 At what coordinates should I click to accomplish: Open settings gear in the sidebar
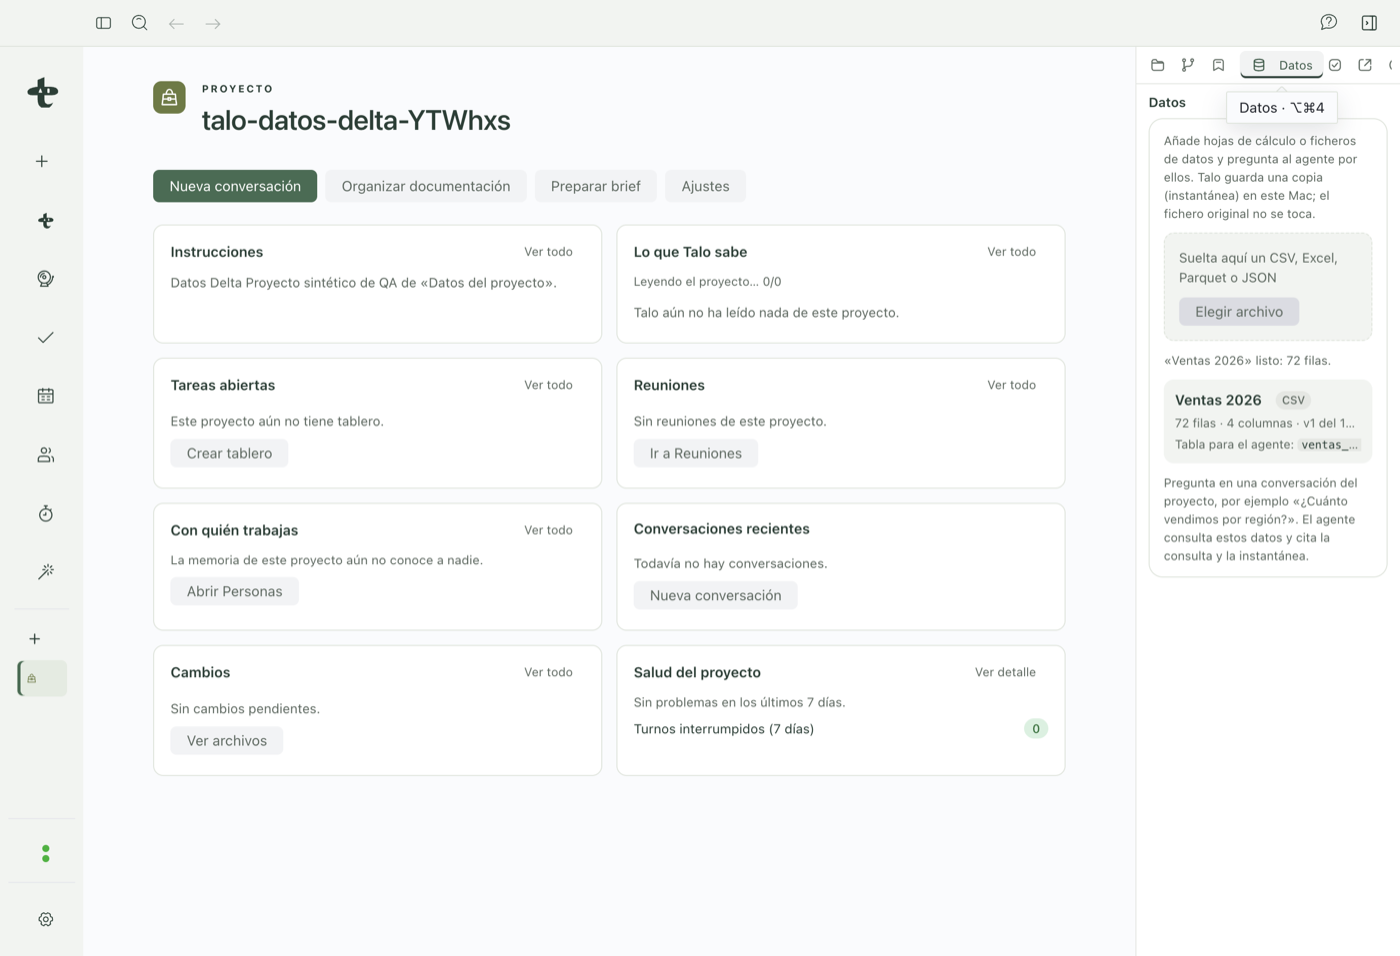coord(45,919)
